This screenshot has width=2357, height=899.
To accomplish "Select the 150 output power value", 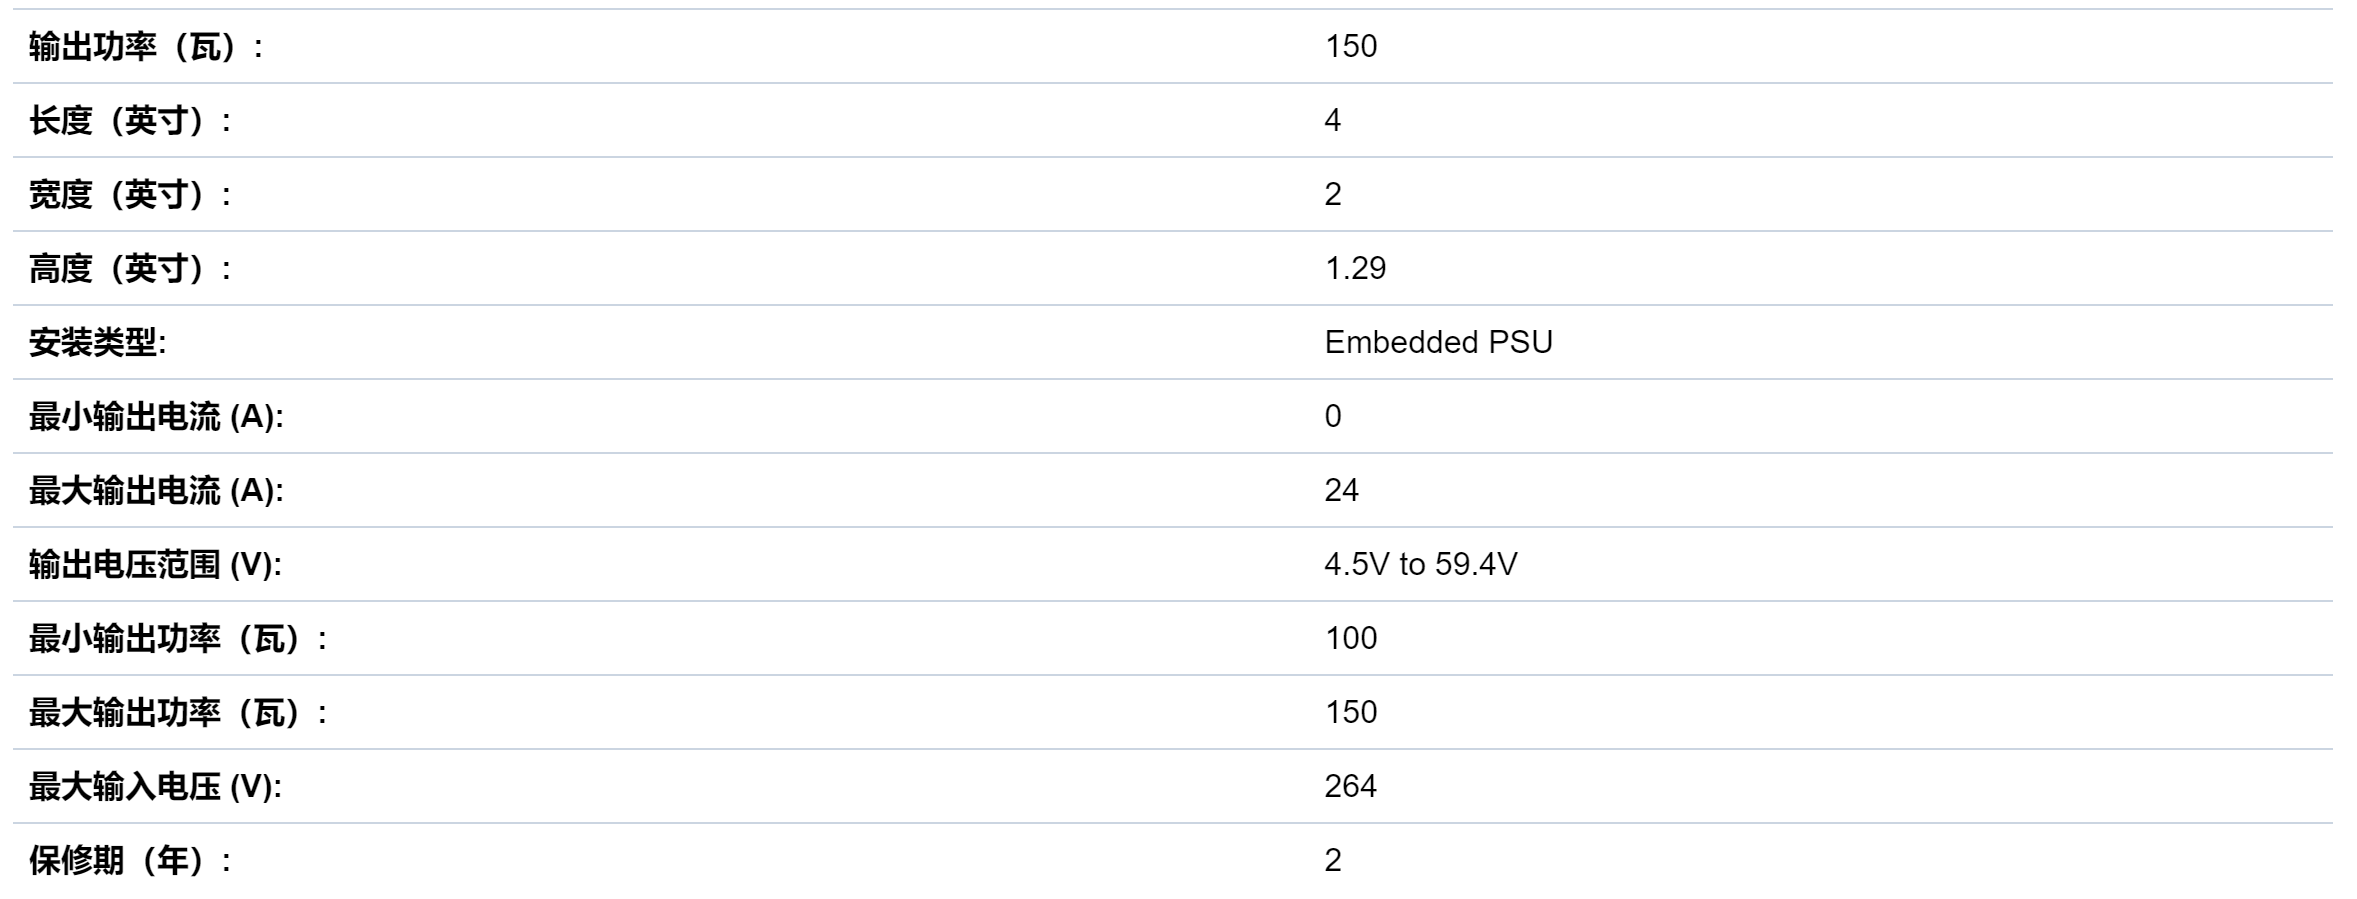I will click(x=1351, y=46).
